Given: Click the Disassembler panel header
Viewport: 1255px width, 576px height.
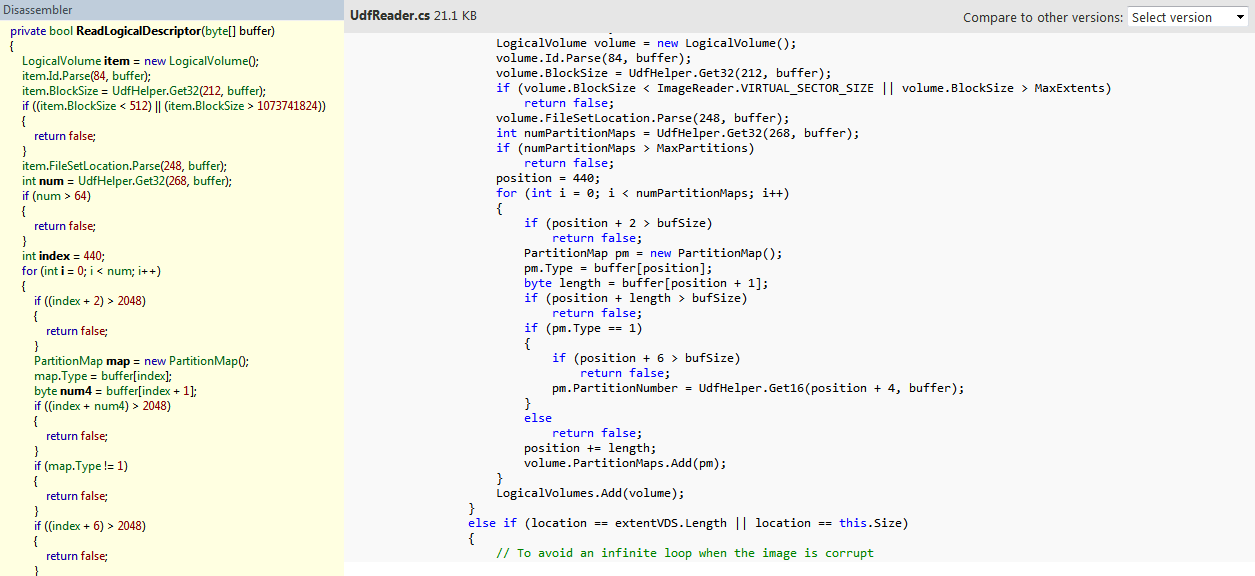Looking at the screenshot, I should click(x=172, y=10).
